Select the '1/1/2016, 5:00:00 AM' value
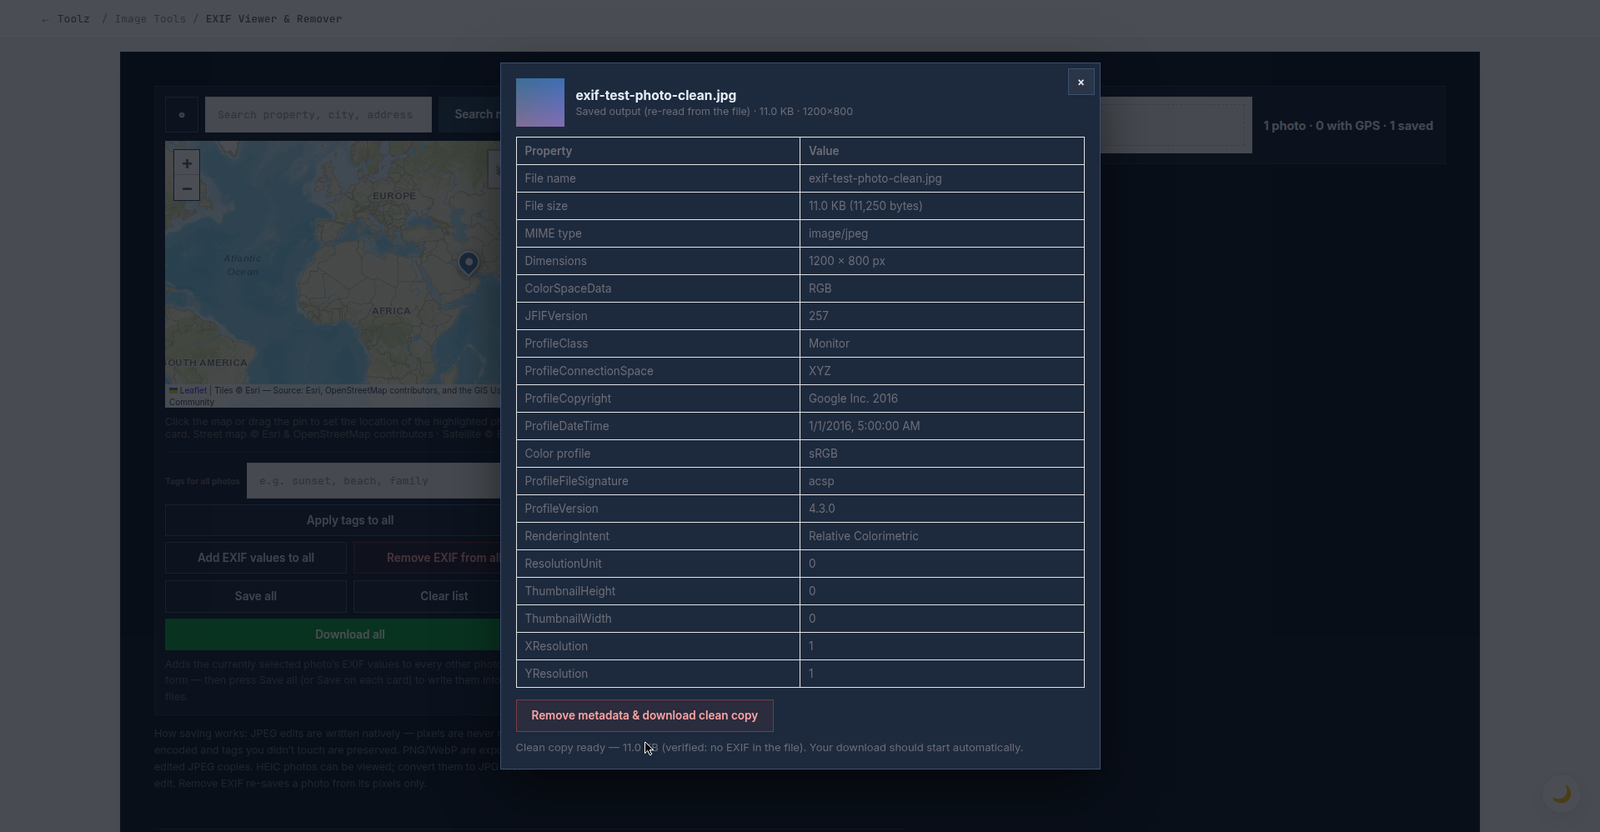Image resolution: width=1600 pixels, height=832 pixels. [x=864, y=426]
